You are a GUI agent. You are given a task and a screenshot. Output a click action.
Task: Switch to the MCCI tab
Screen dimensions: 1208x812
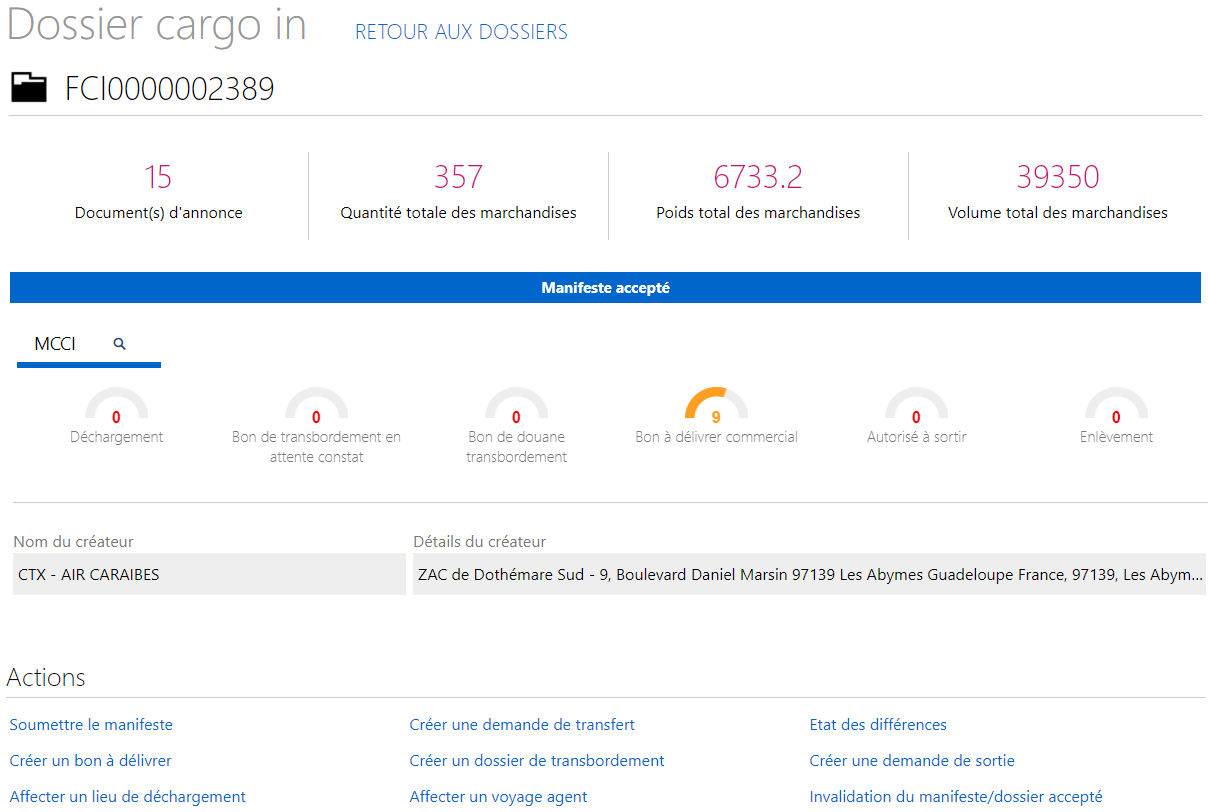click(55, 344)
